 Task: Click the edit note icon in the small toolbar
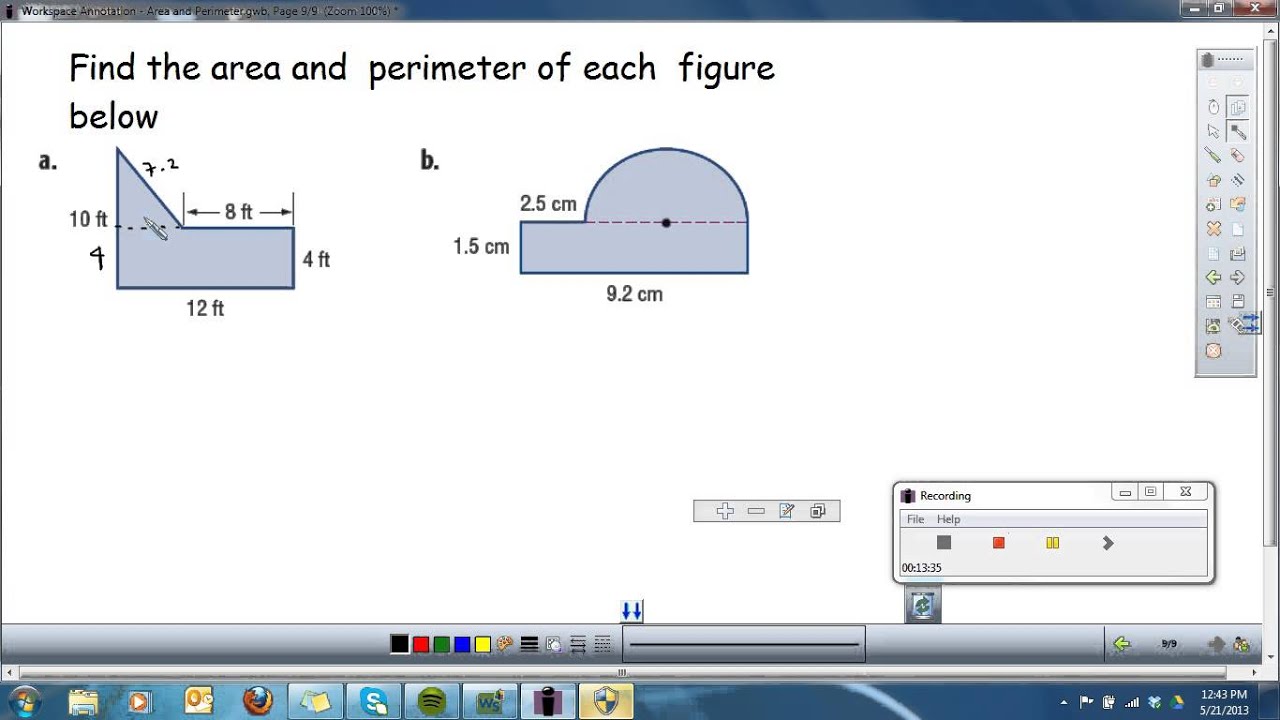[787, 511]
